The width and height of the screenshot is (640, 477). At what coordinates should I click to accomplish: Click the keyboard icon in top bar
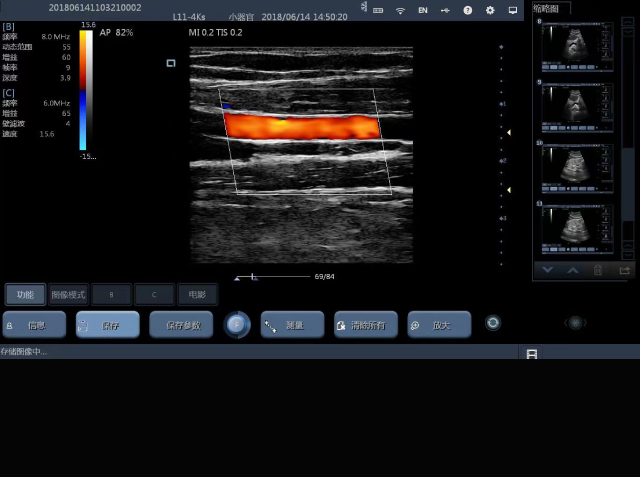378,10
